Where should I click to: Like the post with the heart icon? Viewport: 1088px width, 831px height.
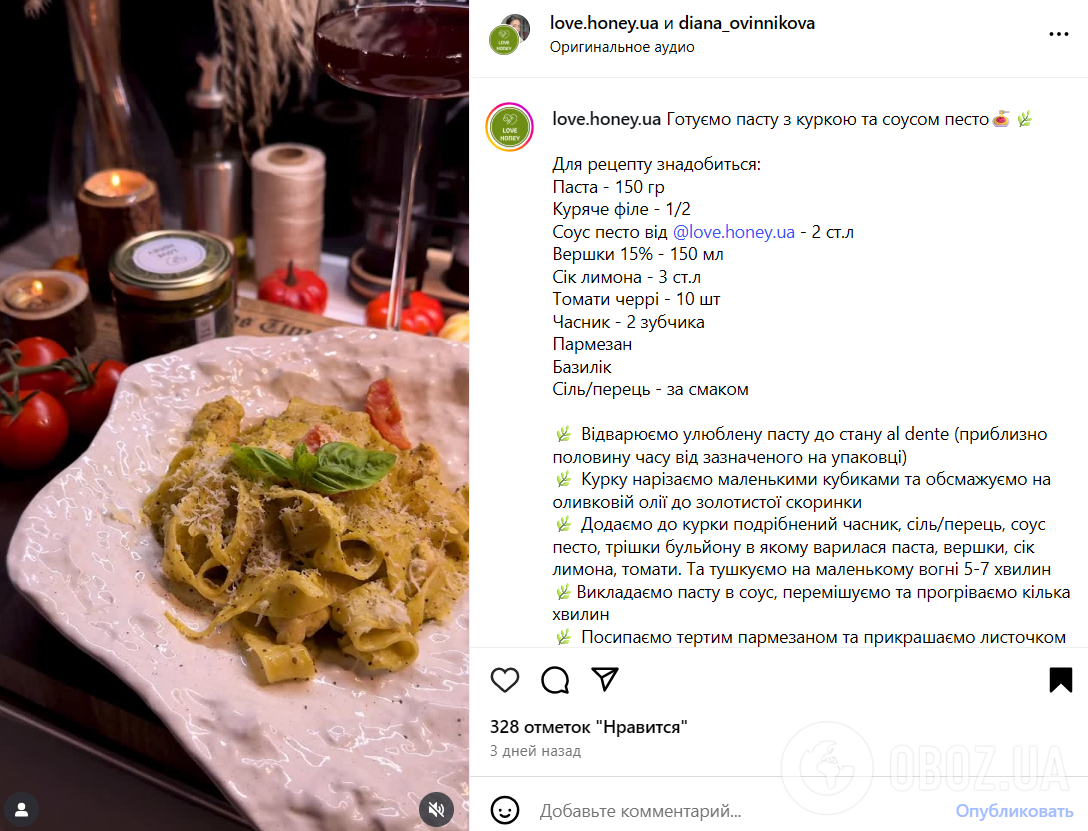[504, 680]
